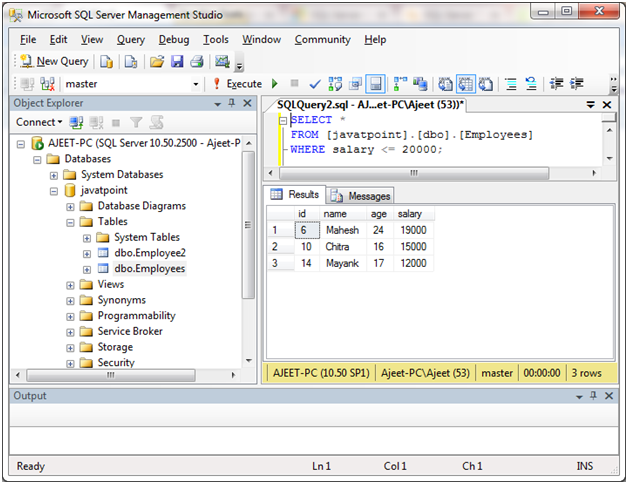This screenshot has height=484, width=628.
Task: Switch to the Messages tab
Action: pos(360,196)
